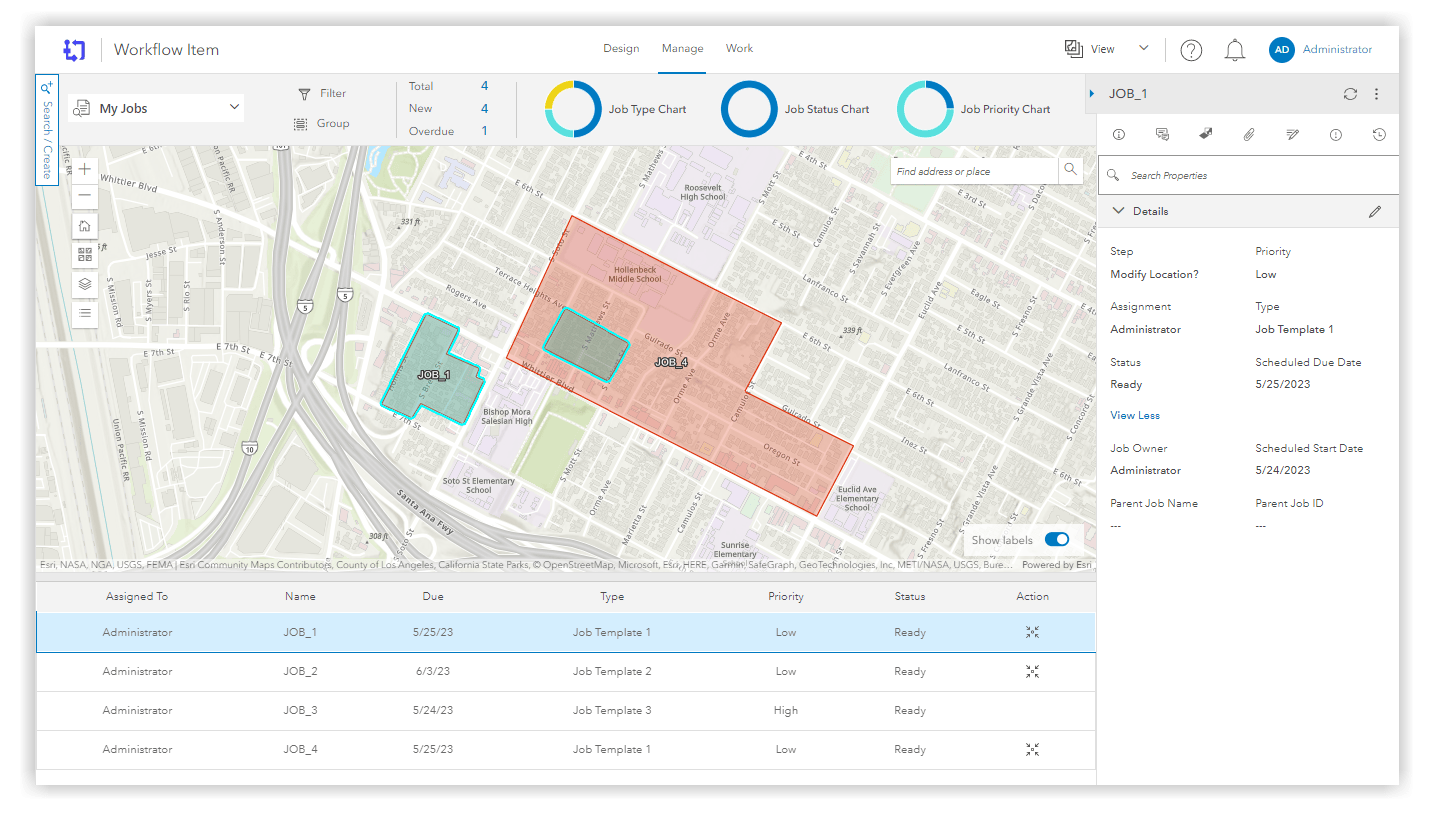
Task: Select the JOB_2 name cell
Action: tap(300, 671)
